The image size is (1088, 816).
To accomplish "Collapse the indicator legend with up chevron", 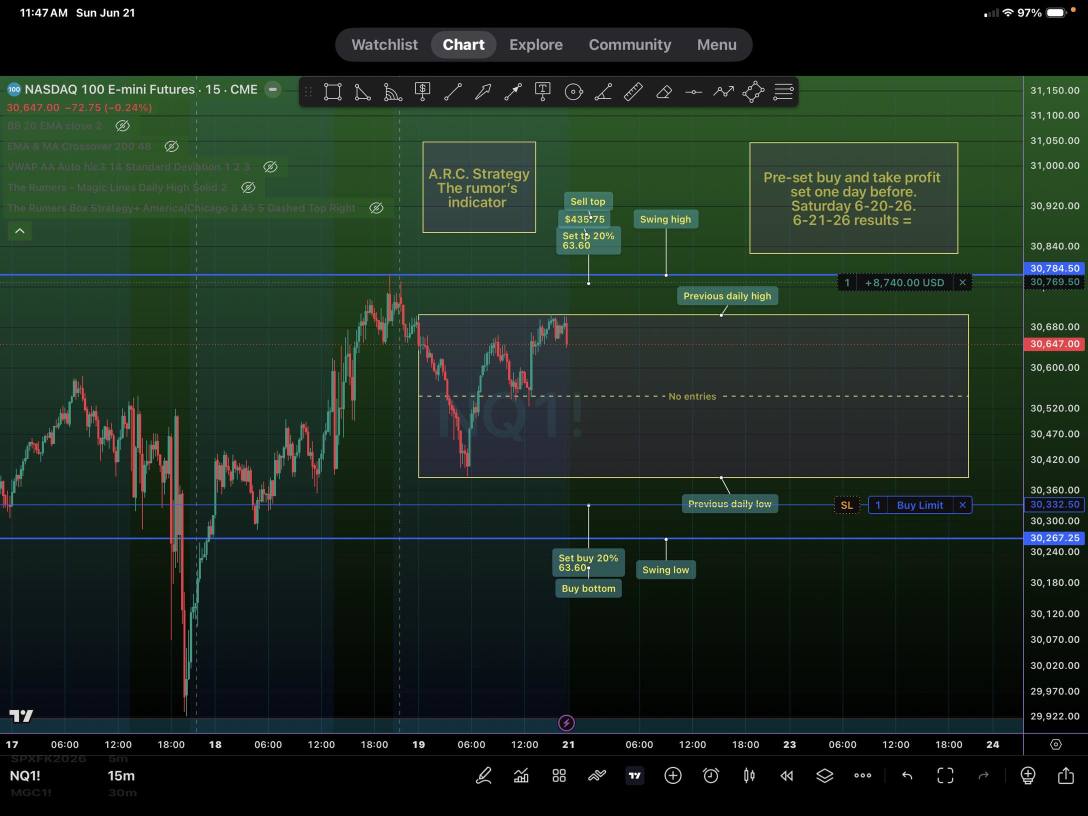I will point(20,230).
